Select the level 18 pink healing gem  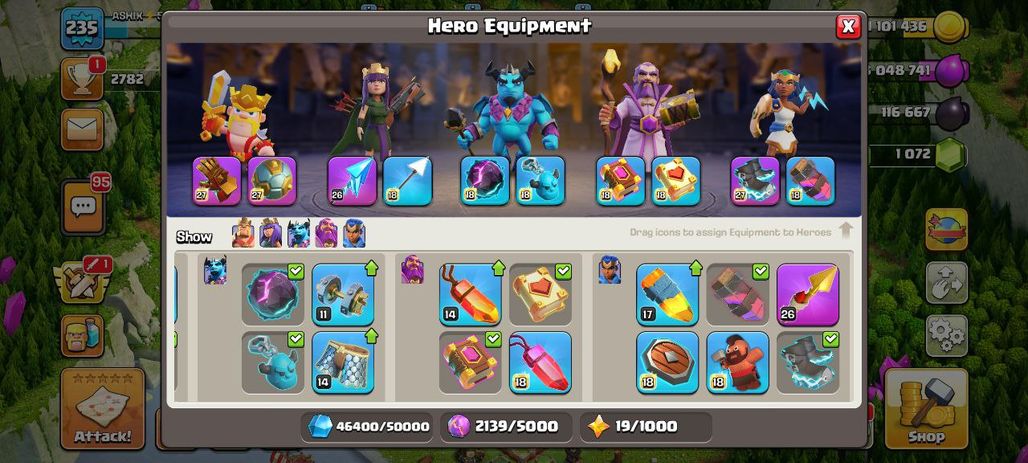pyautogui.click(x=540, y=362)
